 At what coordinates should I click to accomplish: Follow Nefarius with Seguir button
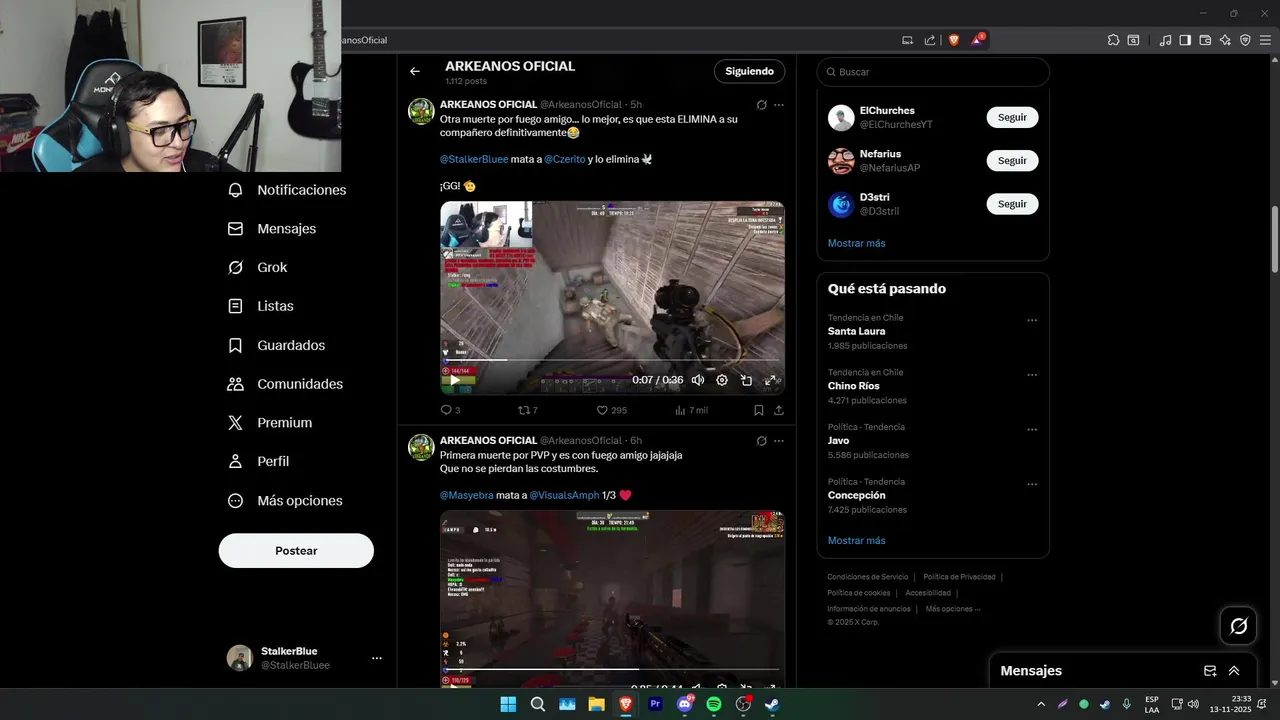pyautogui.click(x=1012, y=161)
